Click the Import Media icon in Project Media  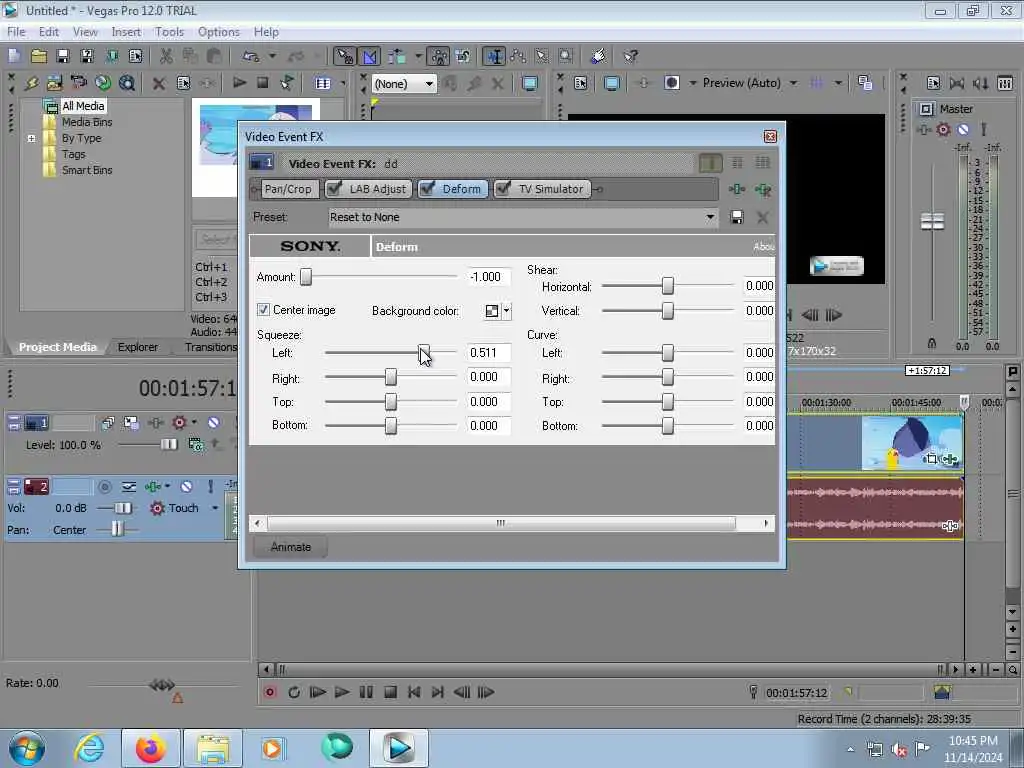click(55, 83)
